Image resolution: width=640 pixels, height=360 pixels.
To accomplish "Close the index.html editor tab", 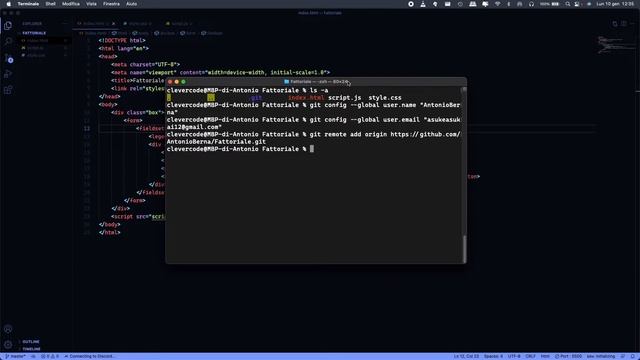I will point(113,24).
